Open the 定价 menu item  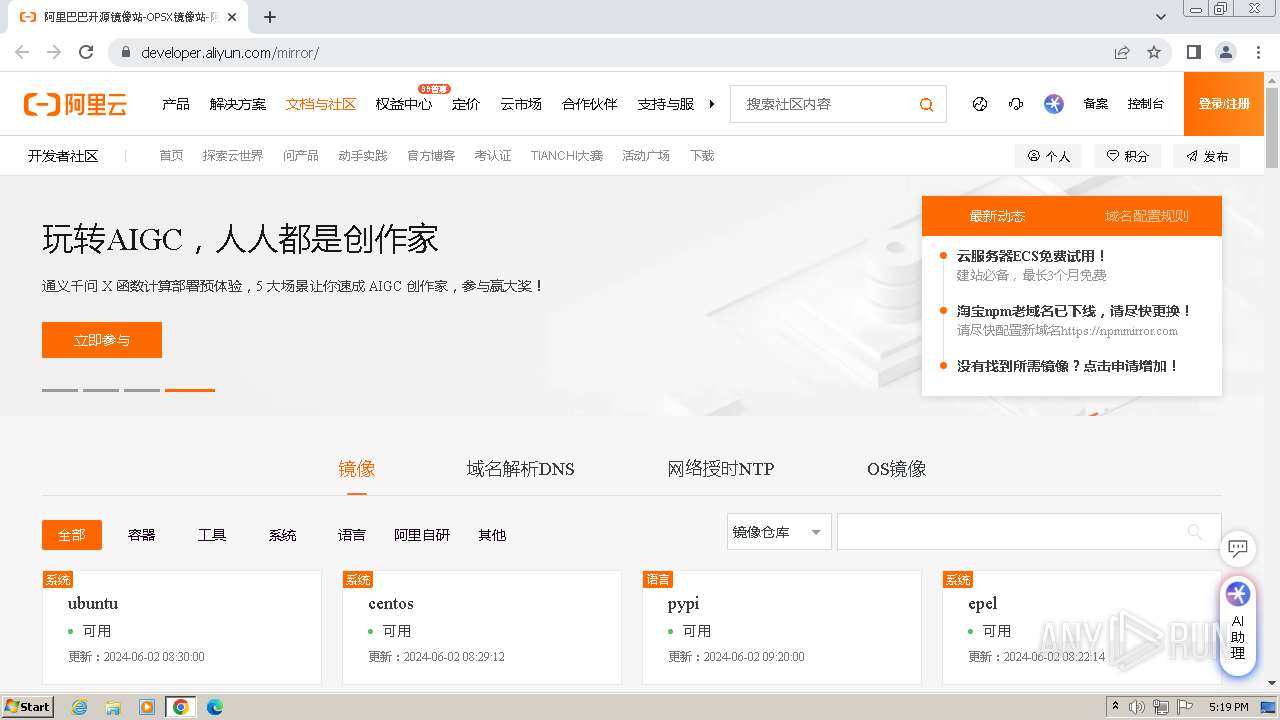[466, 104]
